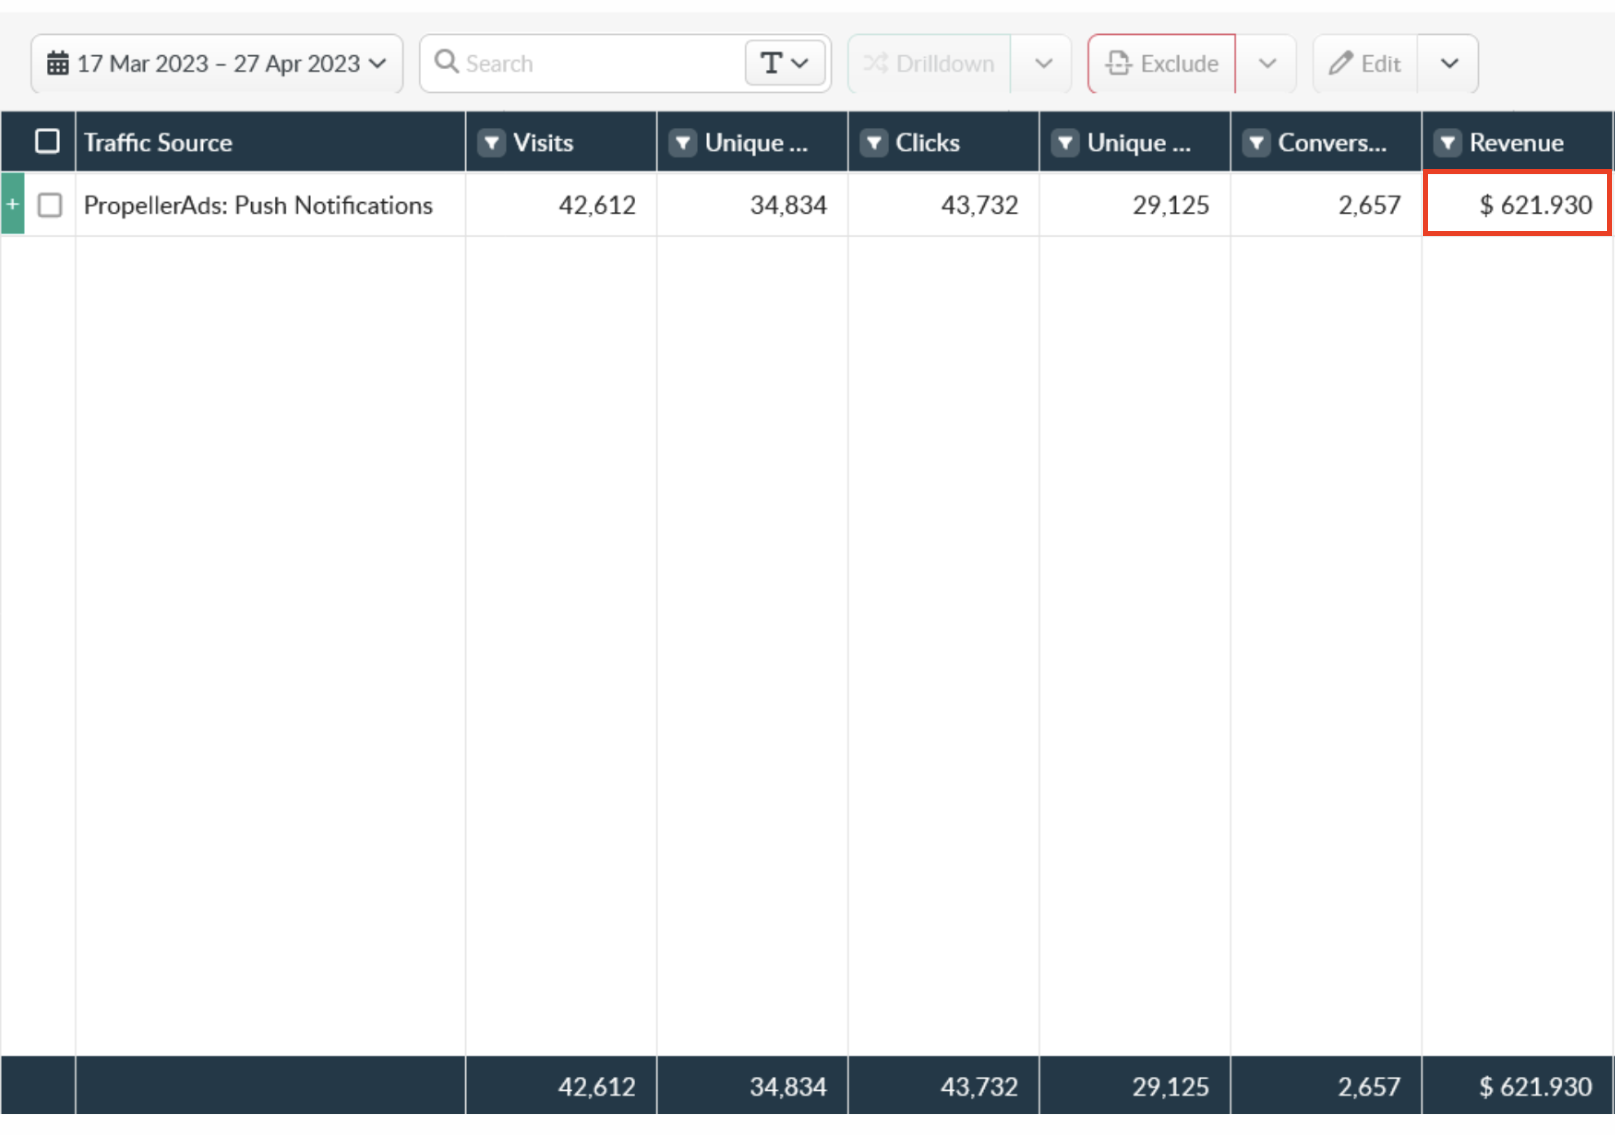Expand the Exclude options dropdown arrow
Screen dimensions: 1615x1135
[1267, 64]
